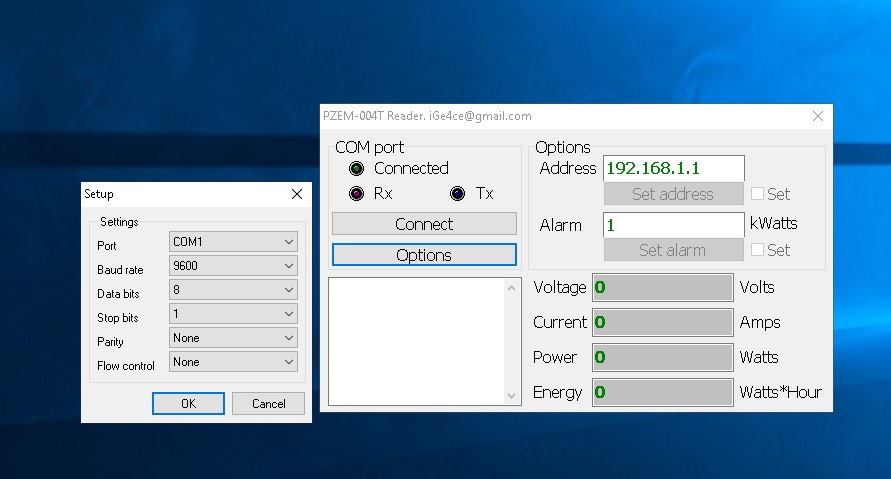This screenshot has width=891, height=479.
Task: Confirm Setup dialog with OK
Action: click(188, 403)
